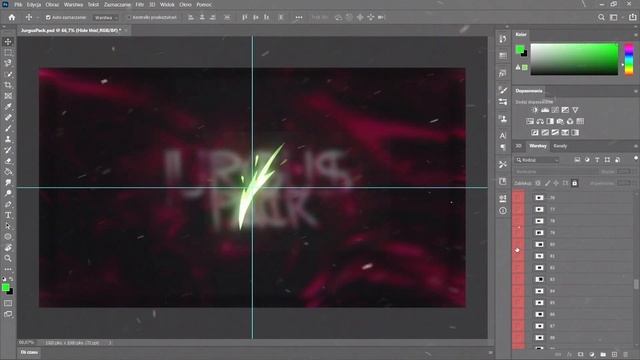Toggle lock image pixels brush icon

(x=547, y=183)
